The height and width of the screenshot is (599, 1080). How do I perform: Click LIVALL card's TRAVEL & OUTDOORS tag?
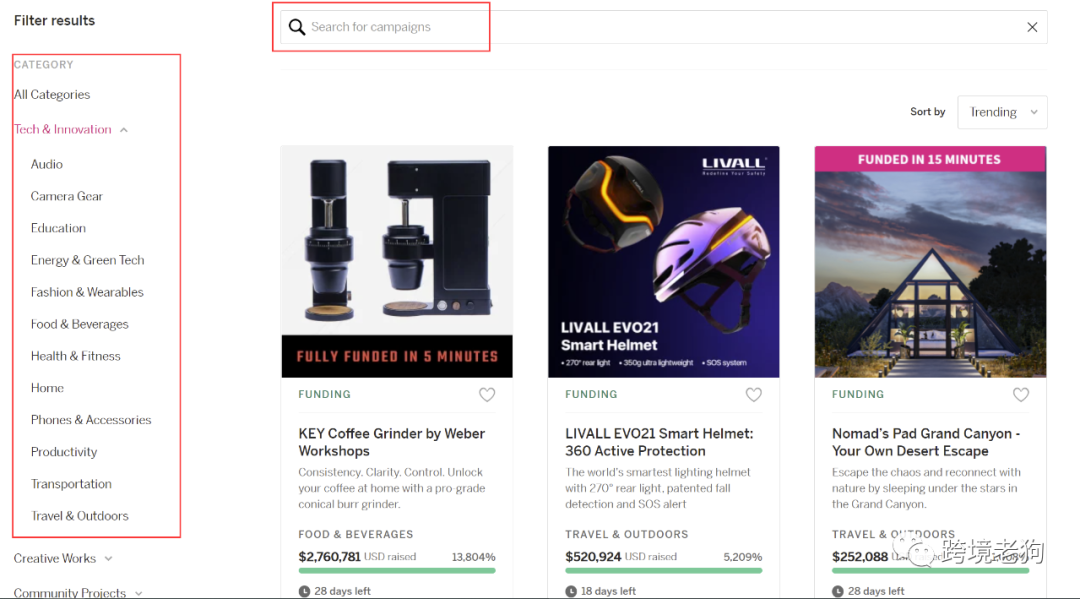627,534
